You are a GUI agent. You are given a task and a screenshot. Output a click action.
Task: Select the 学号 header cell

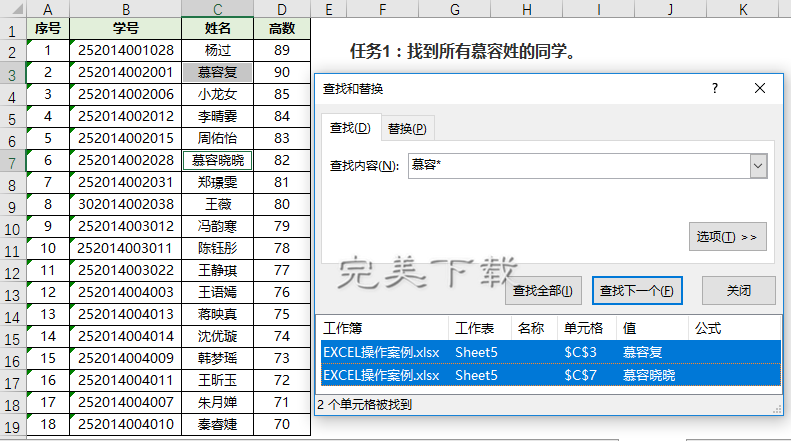point(126,28)
